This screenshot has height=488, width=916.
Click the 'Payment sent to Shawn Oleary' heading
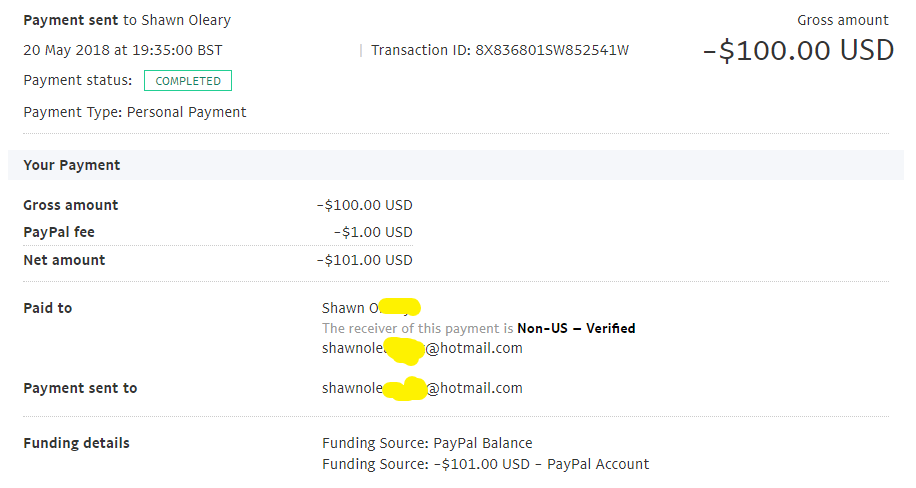(x=127, y=20)
